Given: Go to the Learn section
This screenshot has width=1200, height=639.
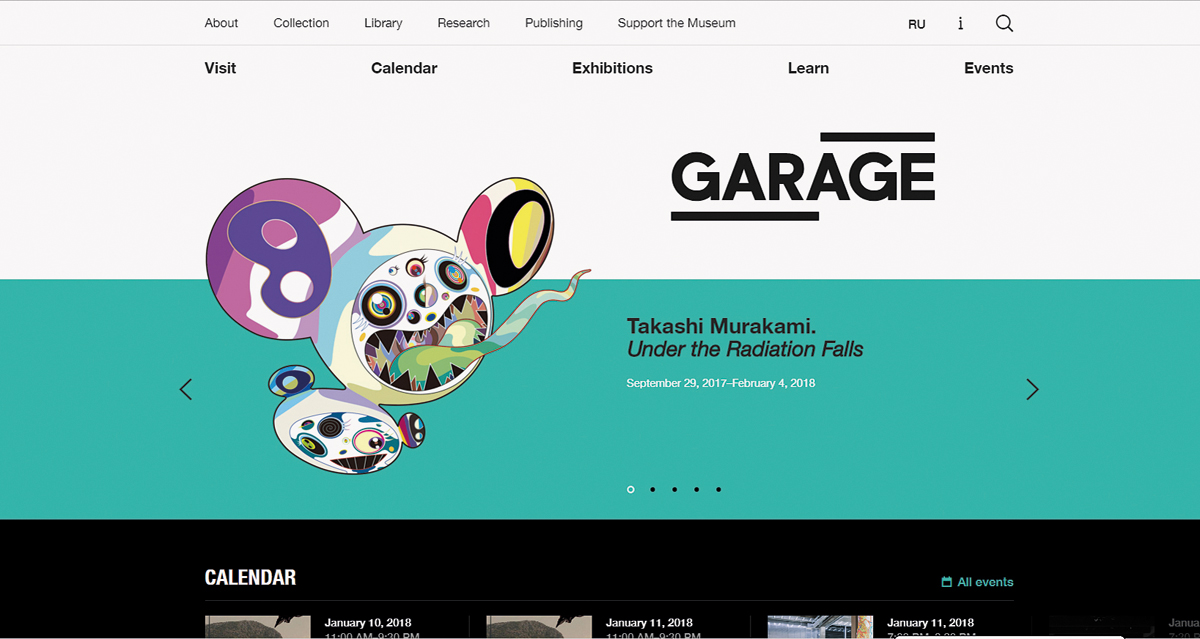Looking at the screenshot, I should coord(808,68).
